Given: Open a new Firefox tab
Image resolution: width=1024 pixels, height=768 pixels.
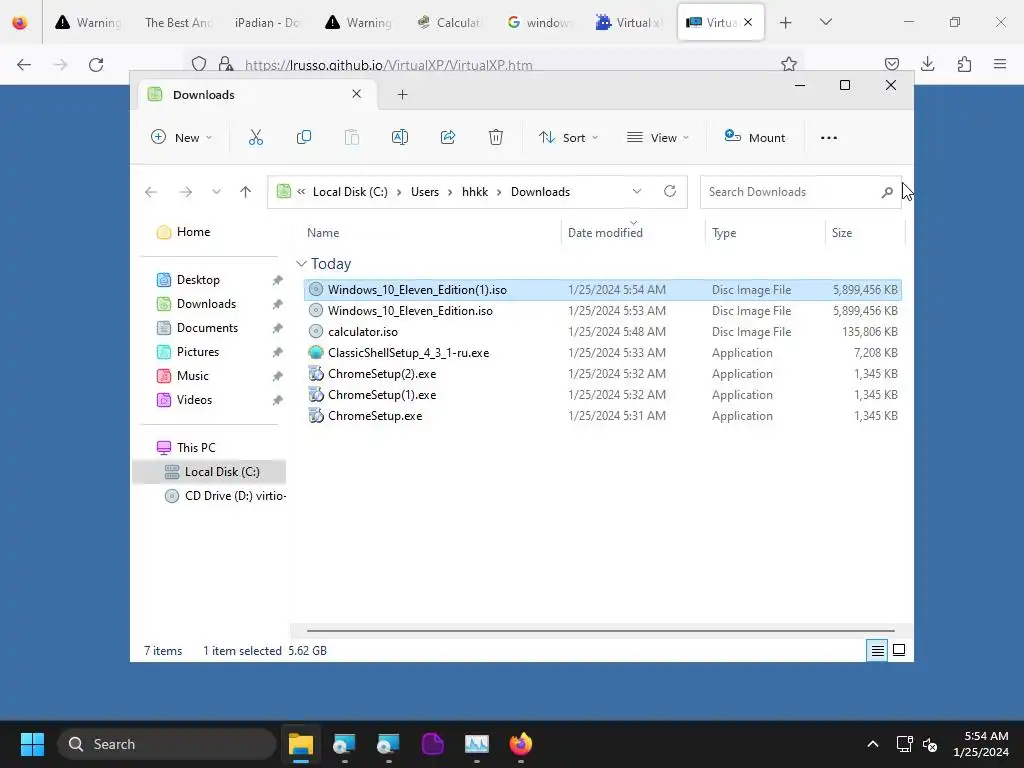Looking at the screenshot, I should 786,22.
